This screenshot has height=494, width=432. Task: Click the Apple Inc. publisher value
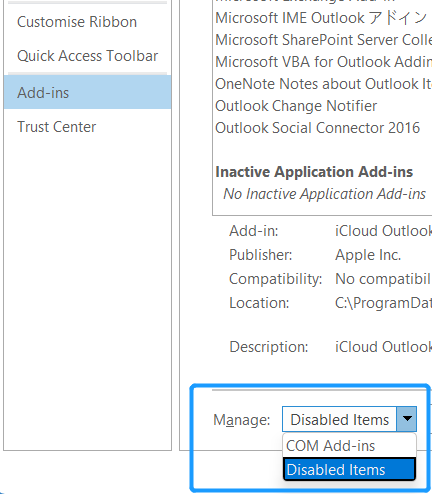368,255
